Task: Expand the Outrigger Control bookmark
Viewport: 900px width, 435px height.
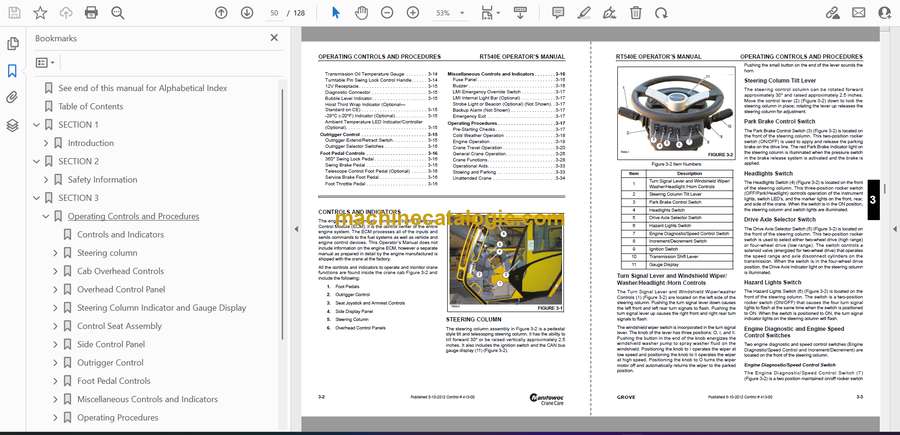Action: (55, 363)
